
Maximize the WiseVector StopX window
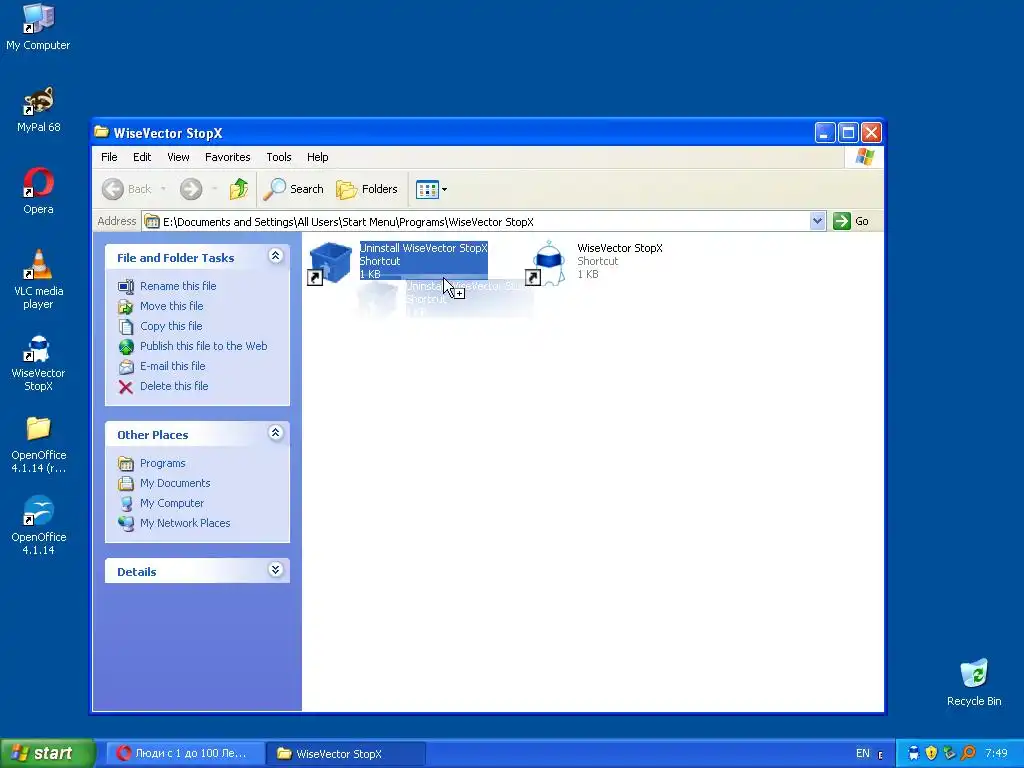tap(848, 133)
